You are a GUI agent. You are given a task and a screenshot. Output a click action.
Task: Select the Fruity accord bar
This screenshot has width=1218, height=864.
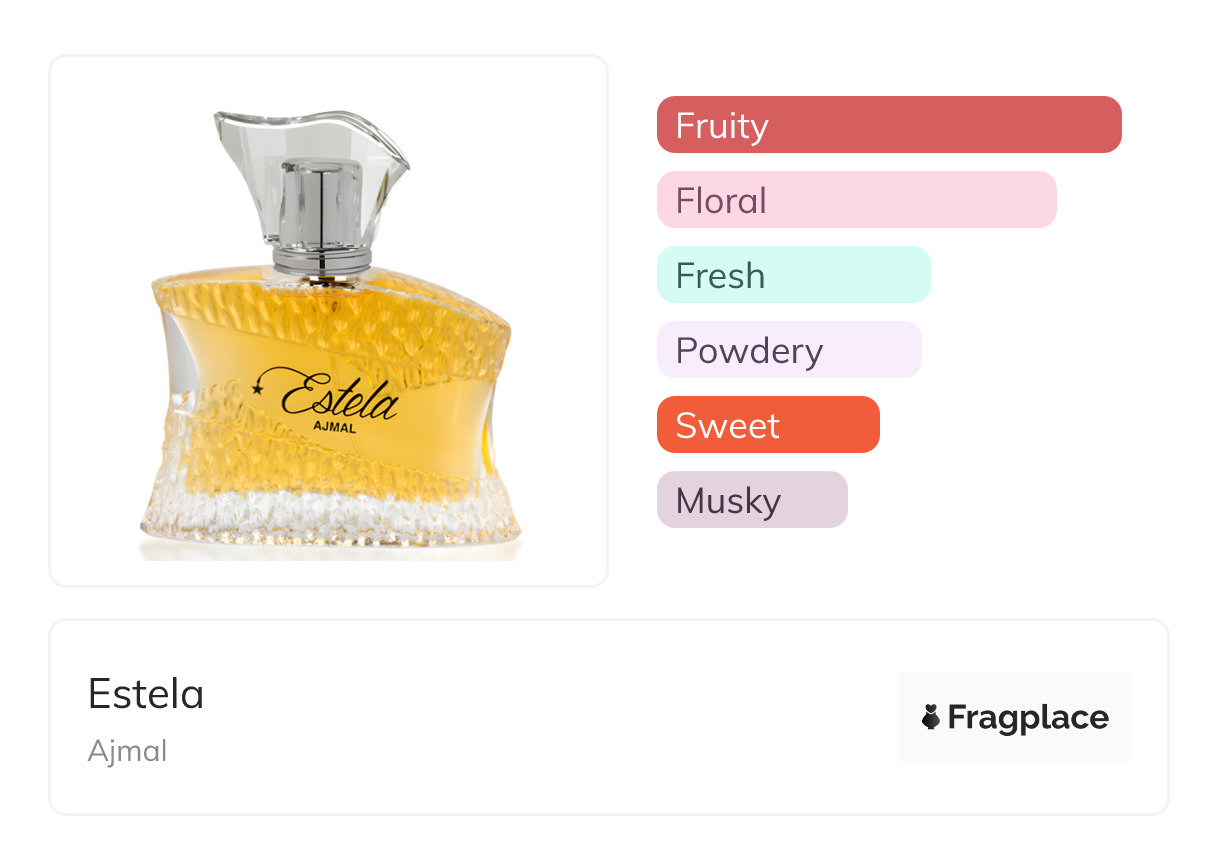(888, 125)
